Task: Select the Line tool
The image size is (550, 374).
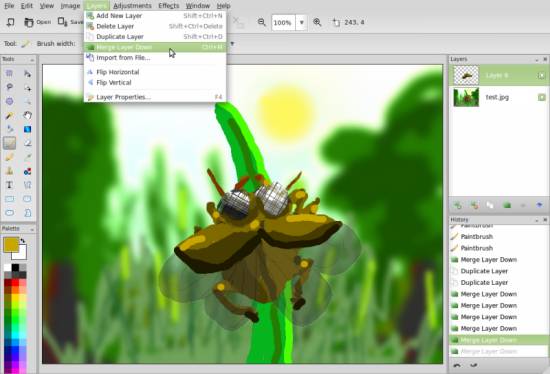Action: (x=27, y=185)
